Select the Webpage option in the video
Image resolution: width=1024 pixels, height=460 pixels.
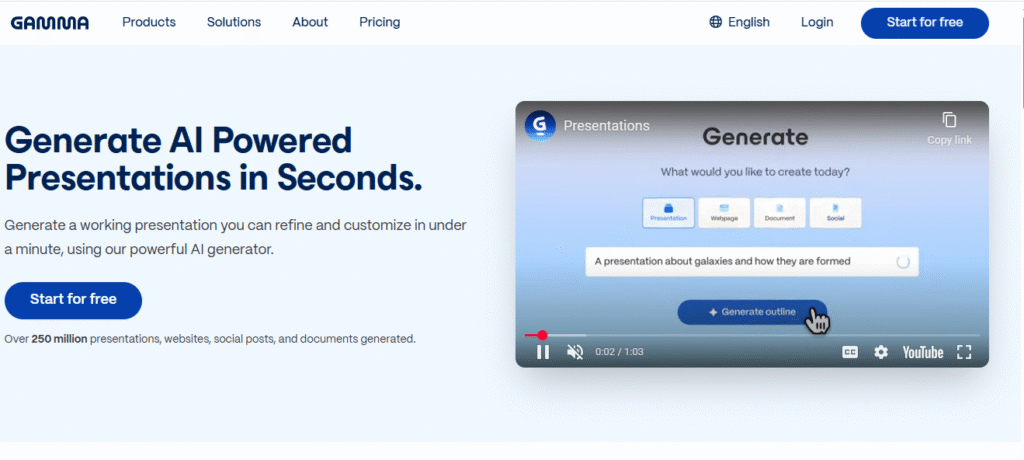click(724, 213)
